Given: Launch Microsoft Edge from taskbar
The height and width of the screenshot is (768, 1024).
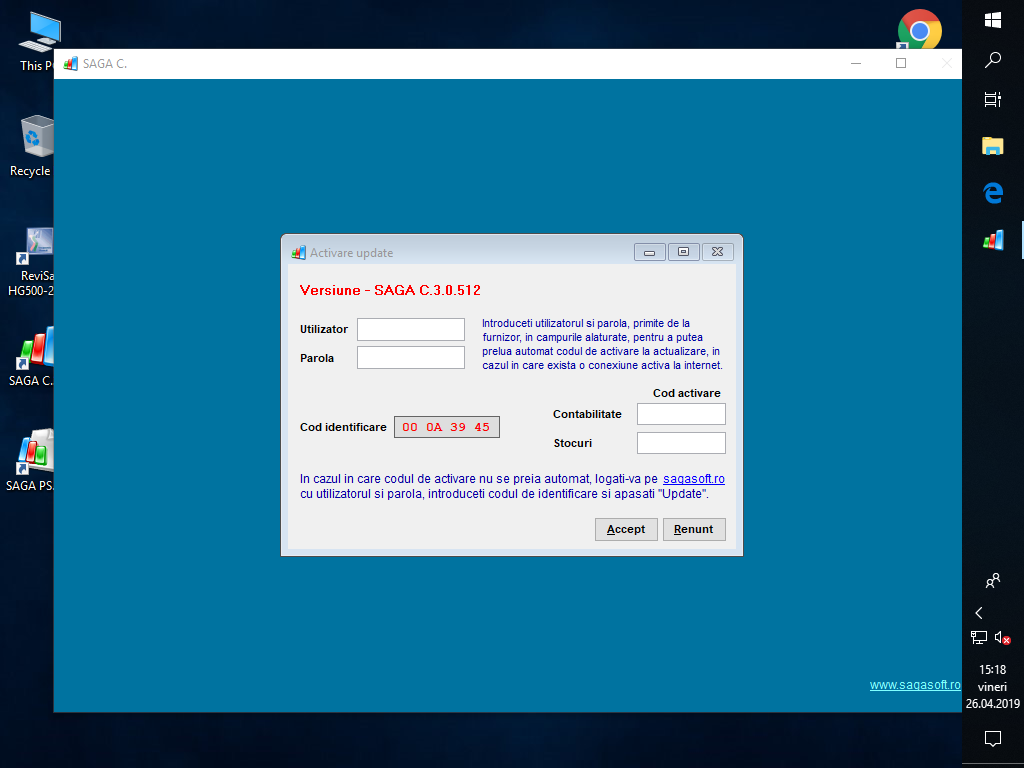Looking at the screenshot, I should (993, 193).
